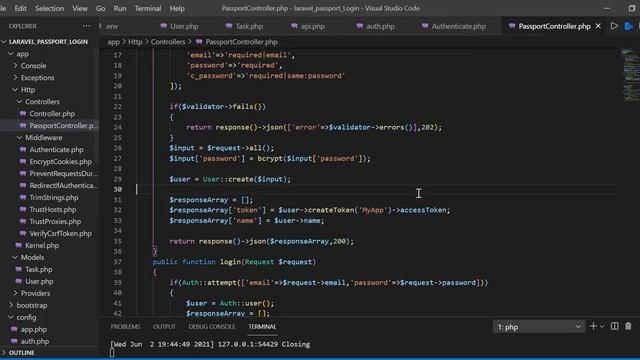The image size is (640, 360).
Task: Open the Selection menu
Action: [49, 8]
